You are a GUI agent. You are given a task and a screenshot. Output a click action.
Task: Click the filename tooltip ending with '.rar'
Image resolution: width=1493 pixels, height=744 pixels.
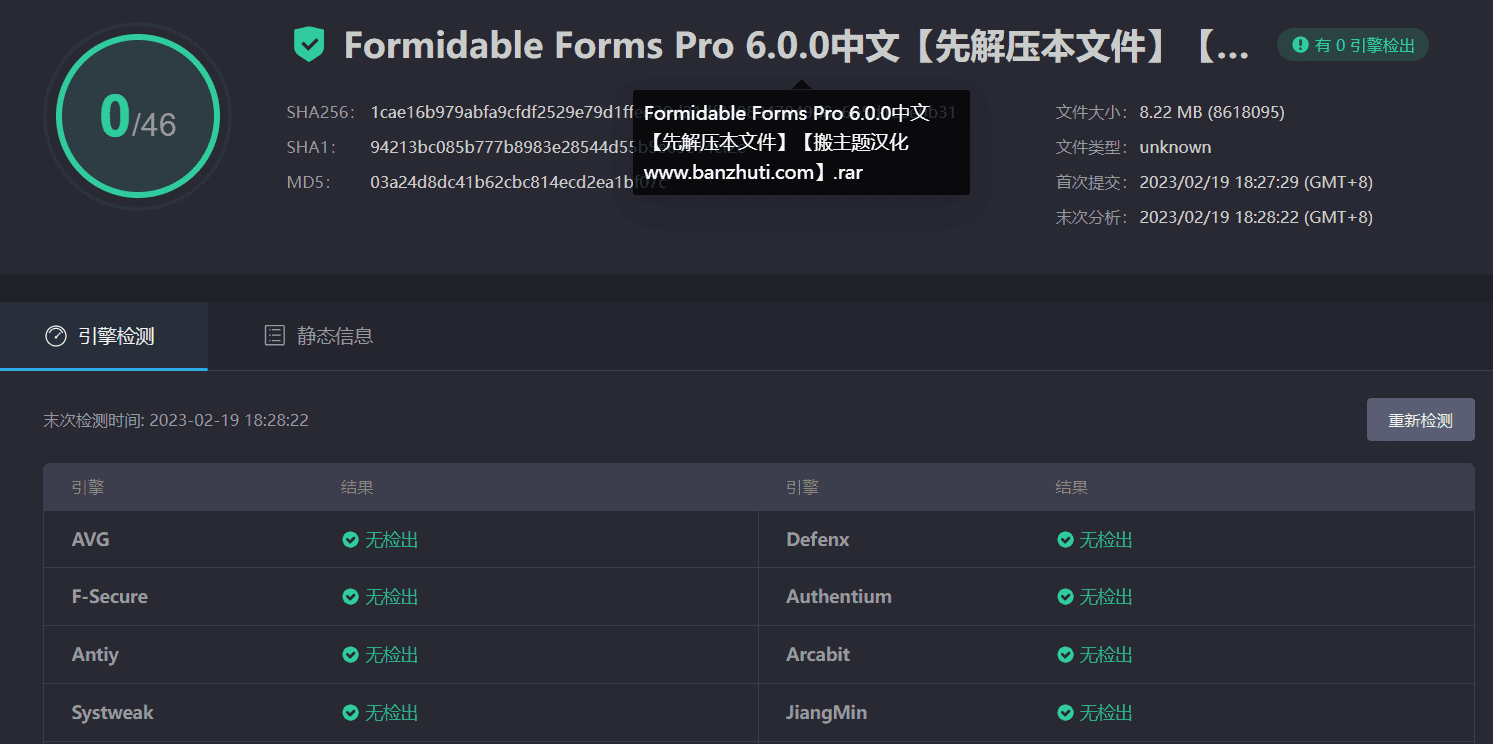click(x=801, y=143)
